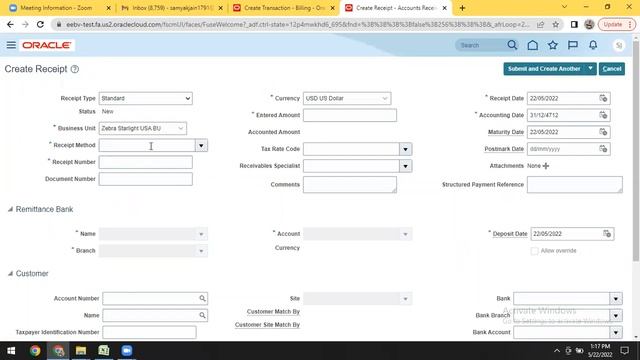Open the Create Receipt help icon
The image size is (640, 360).
click(x=75, y=69)
